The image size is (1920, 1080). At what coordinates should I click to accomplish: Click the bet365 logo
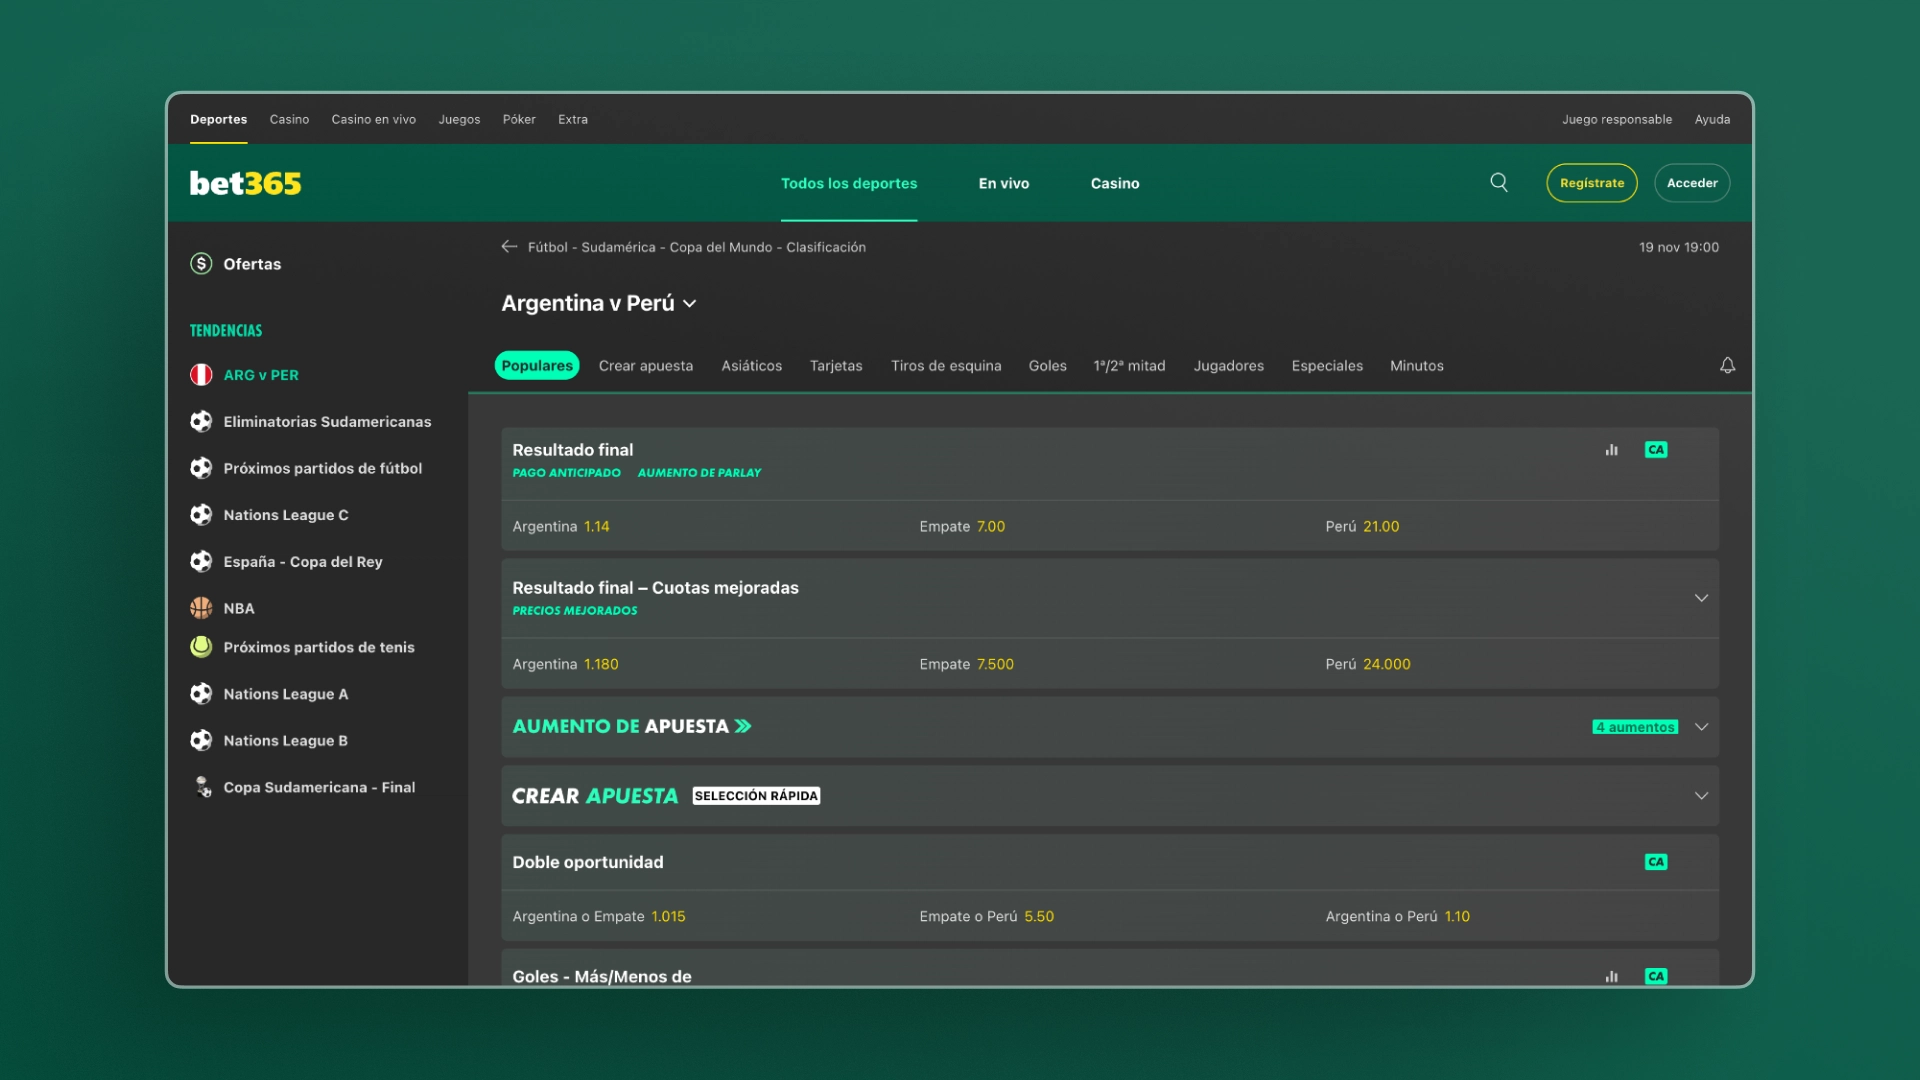tap(245, 183)
